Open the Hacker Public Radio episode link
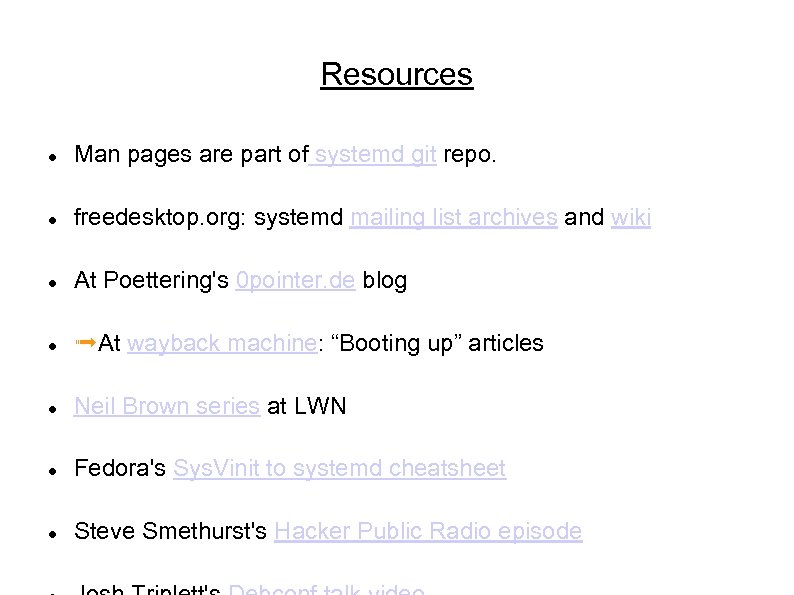 [x=428, y=531]
